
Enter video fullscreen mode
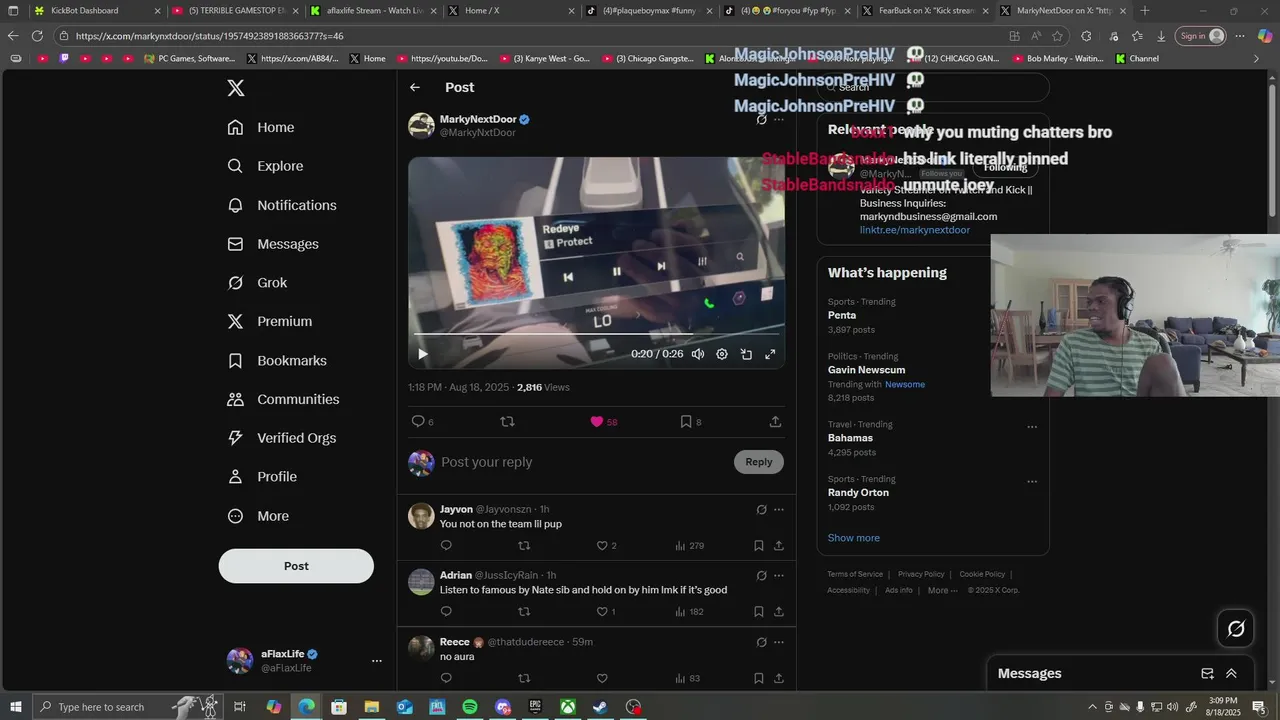770,354
